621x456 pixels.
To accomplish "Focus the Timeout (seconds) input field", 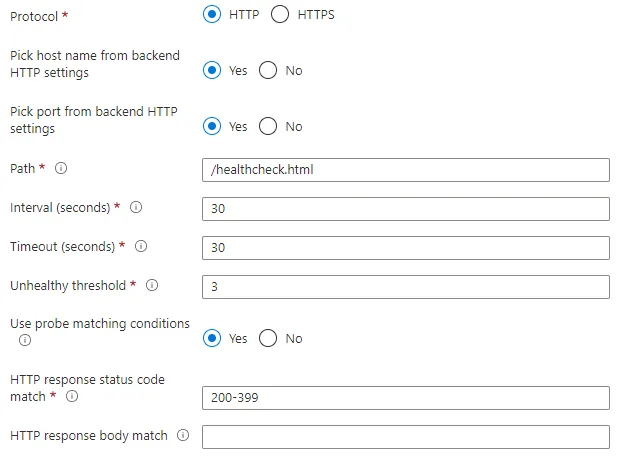I will [x=405, y=248].
